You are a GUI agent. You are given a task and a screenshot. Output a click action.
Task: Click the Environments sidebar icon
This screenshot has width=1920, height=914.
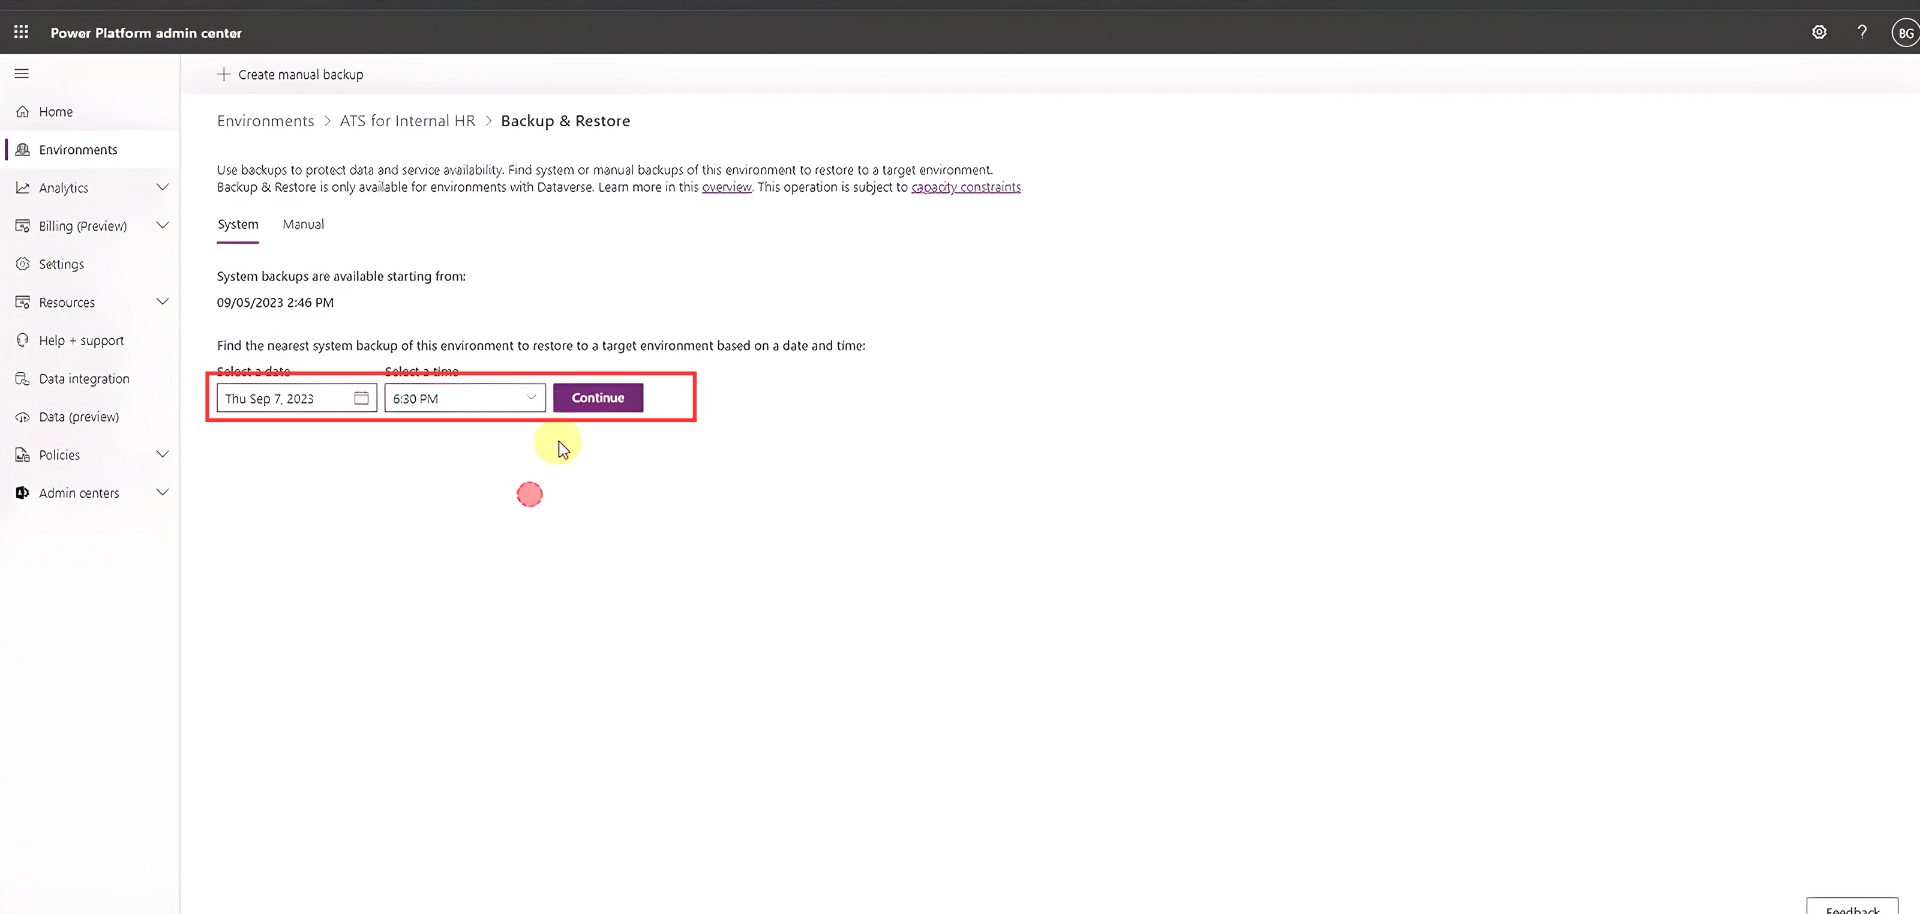pos(23,150)
